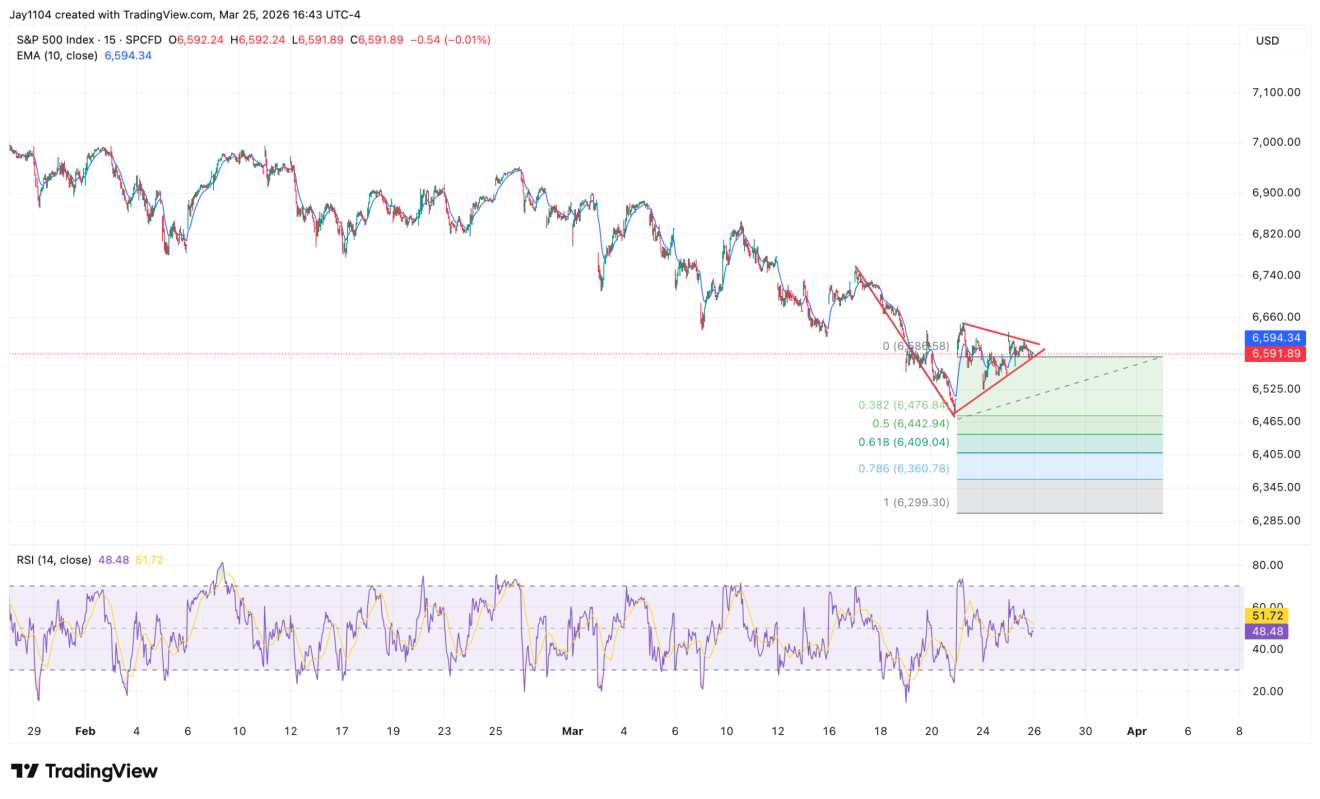Screen dimensions: 1320x799
Task: Click the TradingView logo icon
Action: (24, 771)
